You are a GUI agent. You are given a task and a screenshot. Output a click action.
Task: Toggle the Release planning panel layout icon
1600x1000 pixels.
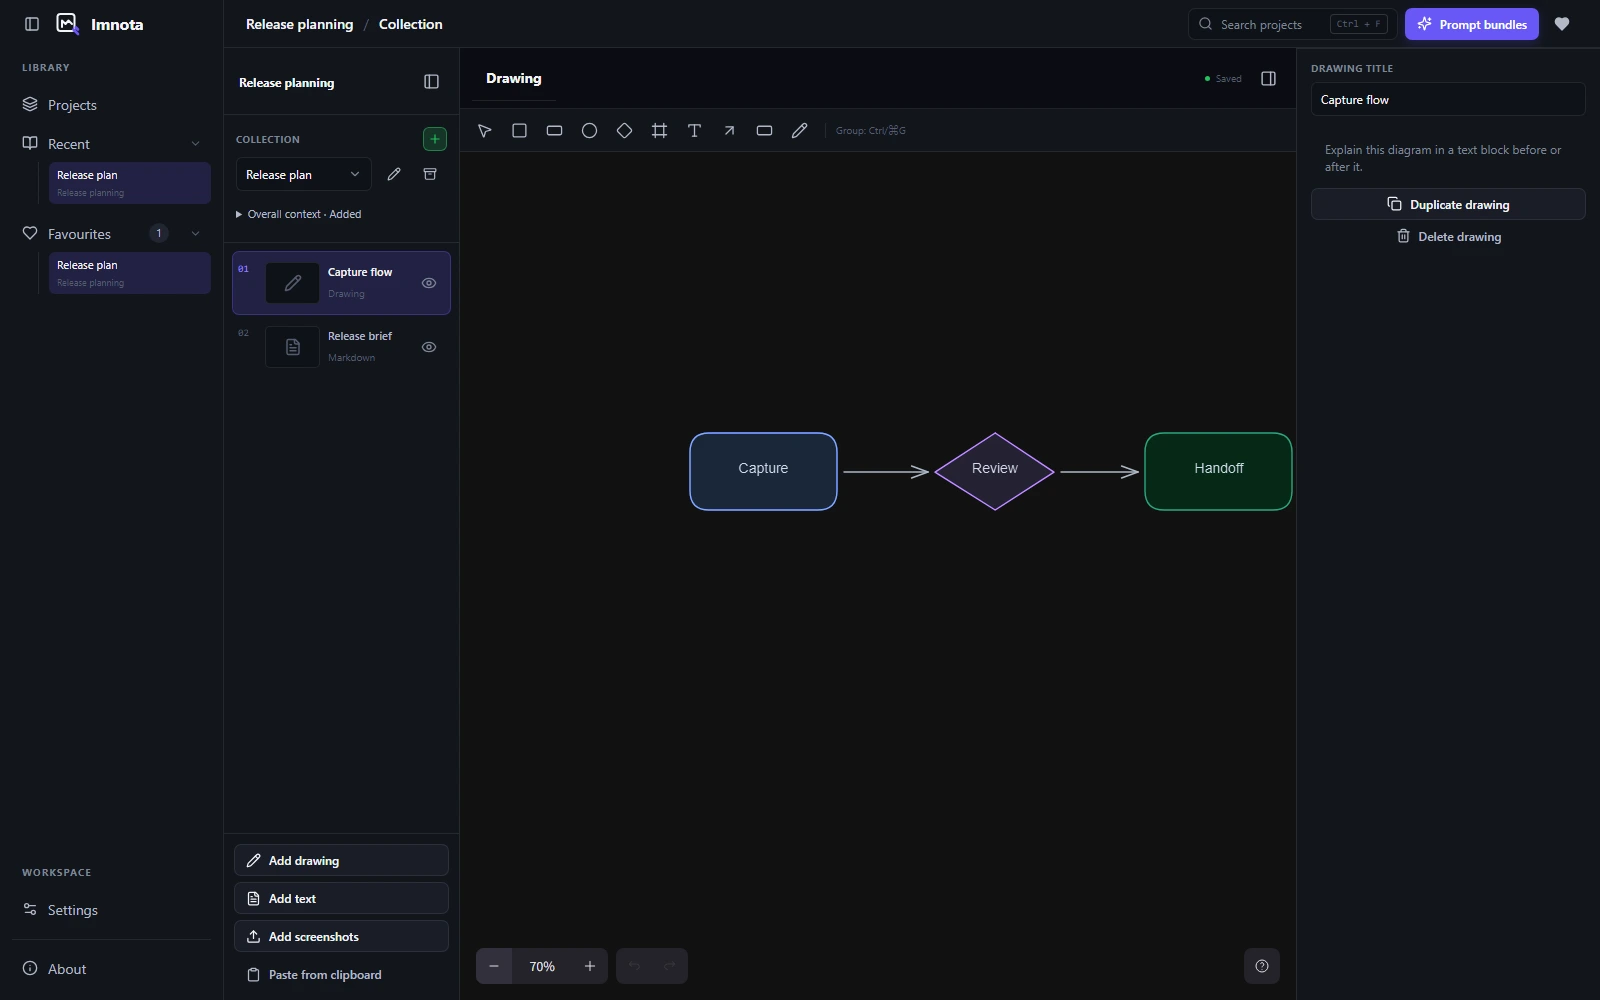click(x=431, y=82)
